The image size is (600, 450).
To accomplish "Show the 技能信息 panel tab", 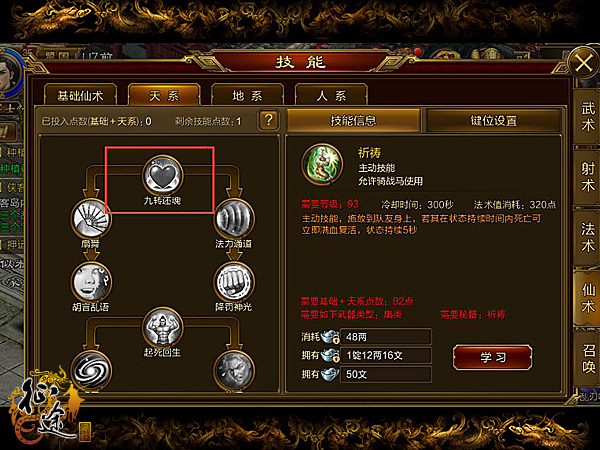I will (x=353, y=120).
